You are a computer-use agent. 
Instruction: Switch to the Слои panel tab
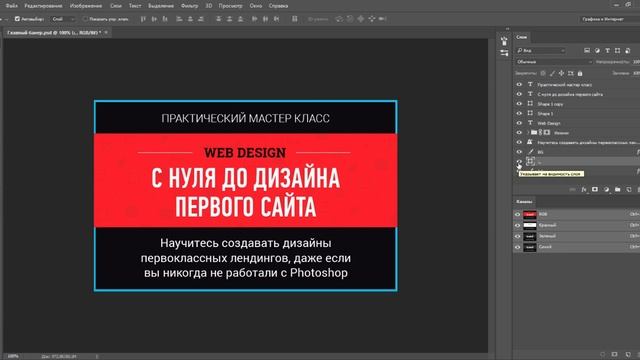(x=521, y=37)
